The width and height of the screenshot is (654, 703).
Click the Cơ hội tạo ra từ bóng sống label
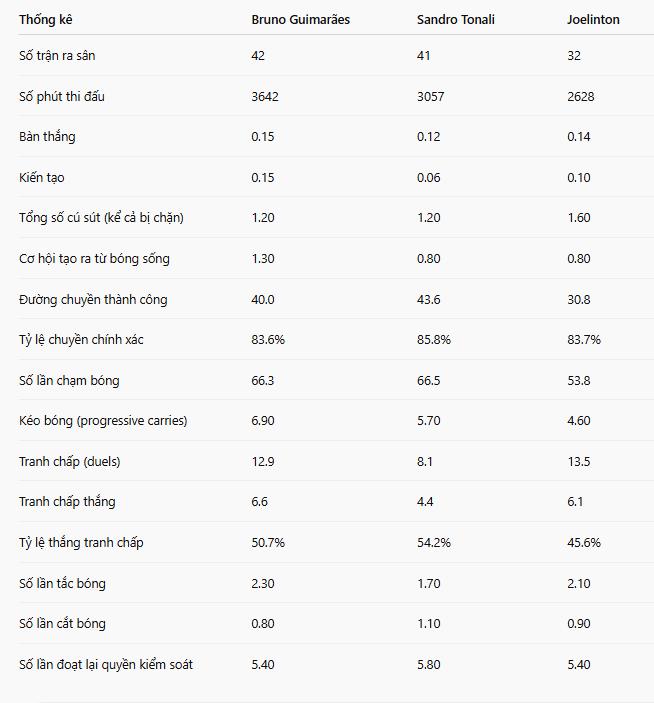coord(94,259)
